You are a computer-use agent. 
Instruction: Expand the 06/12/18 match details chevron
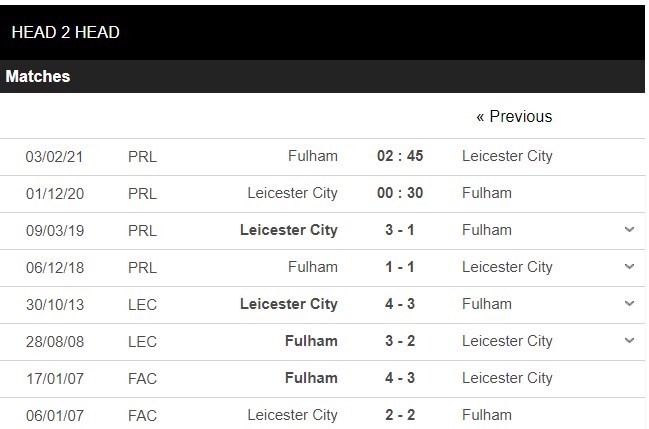pos(629,267)
